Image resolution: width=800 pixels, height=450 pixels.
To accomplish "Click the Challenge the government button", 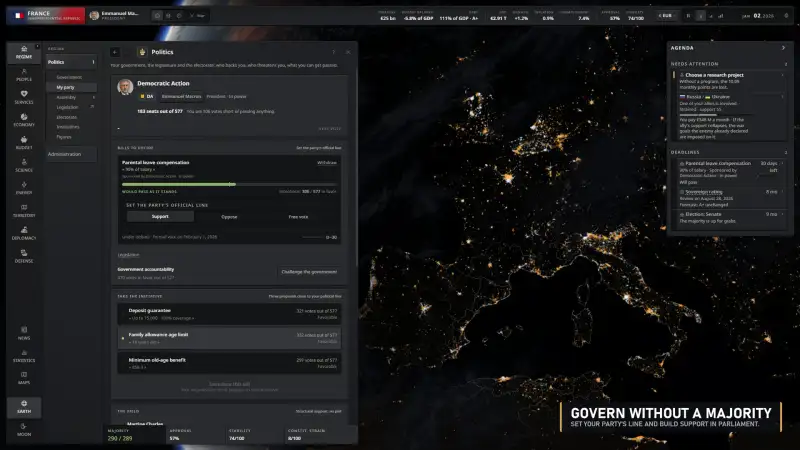I will click(309, 272).
